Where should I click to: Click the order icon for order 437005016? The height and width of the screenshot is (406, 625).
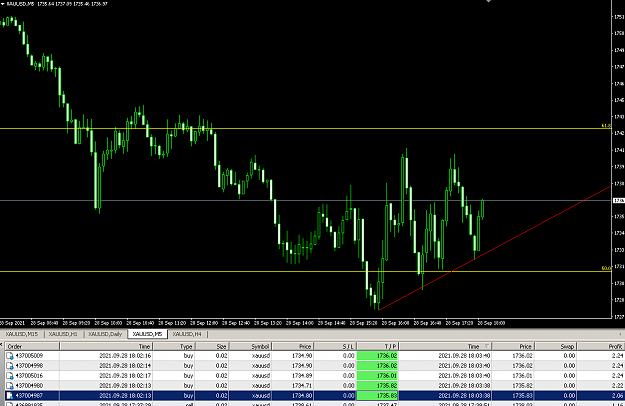pyautogui.click(x=10, y=376)
